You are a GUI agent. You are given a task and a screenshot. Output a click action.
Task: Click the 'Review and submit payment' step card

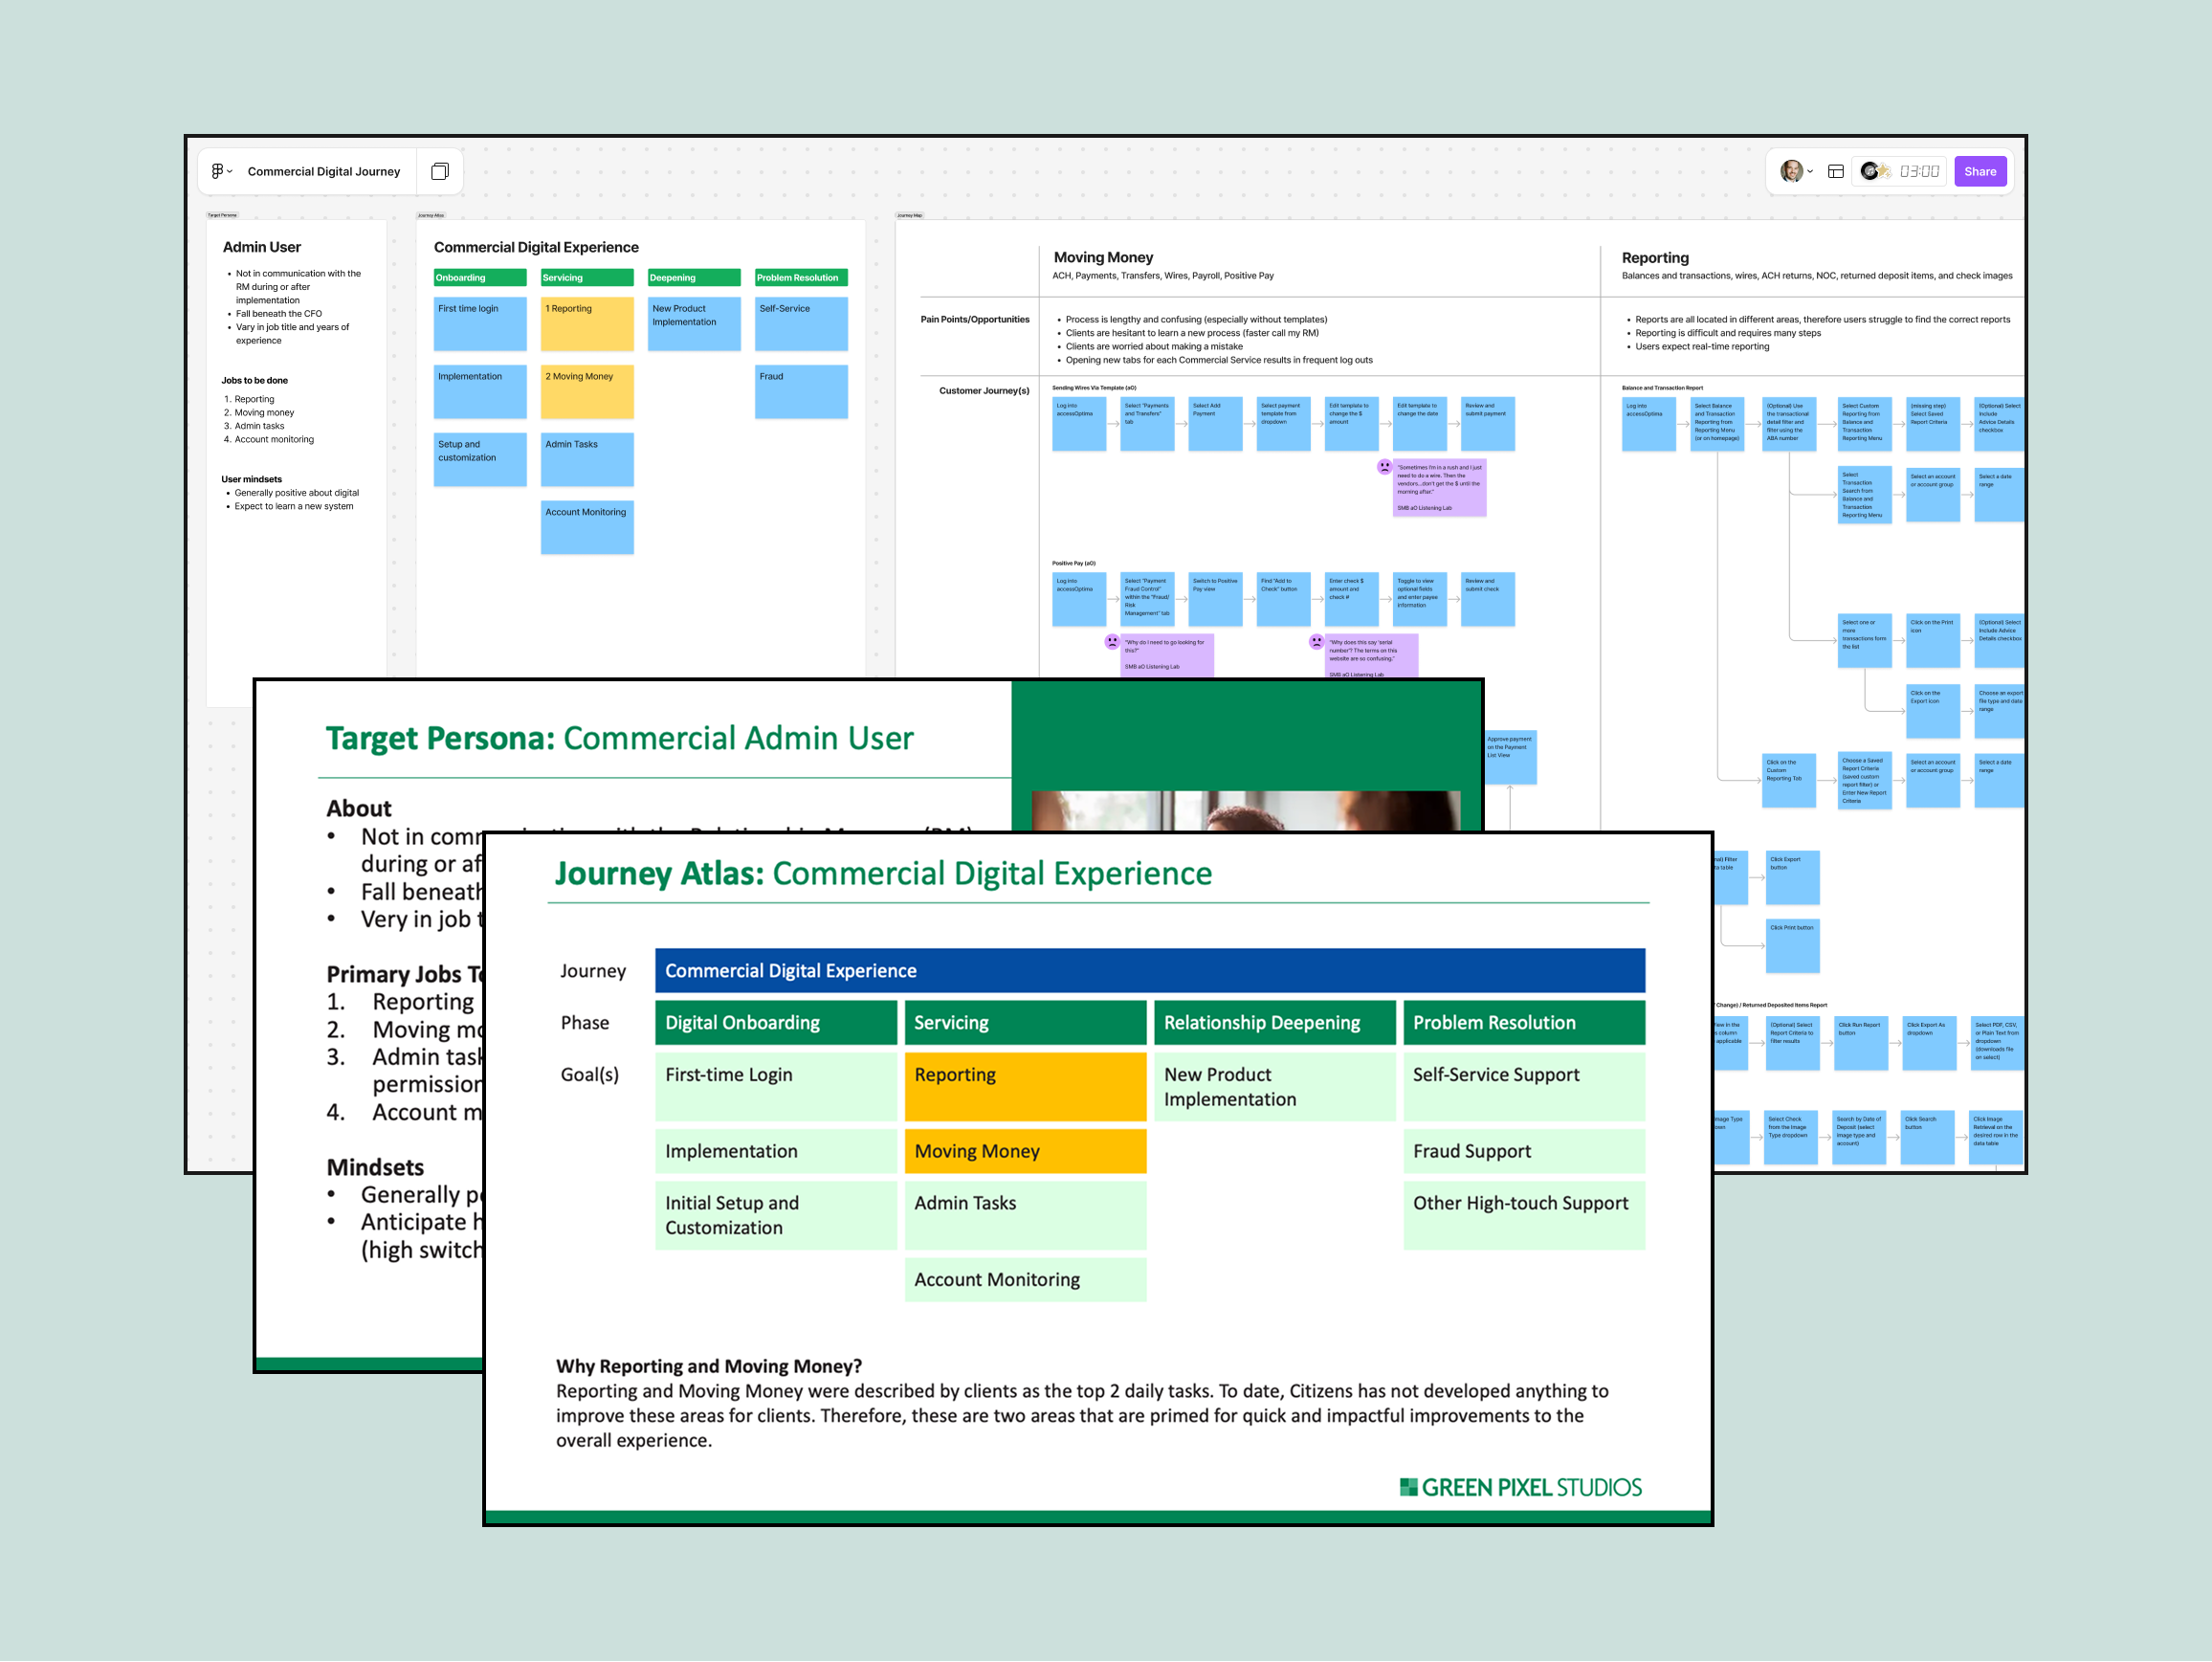point(1487,423)
